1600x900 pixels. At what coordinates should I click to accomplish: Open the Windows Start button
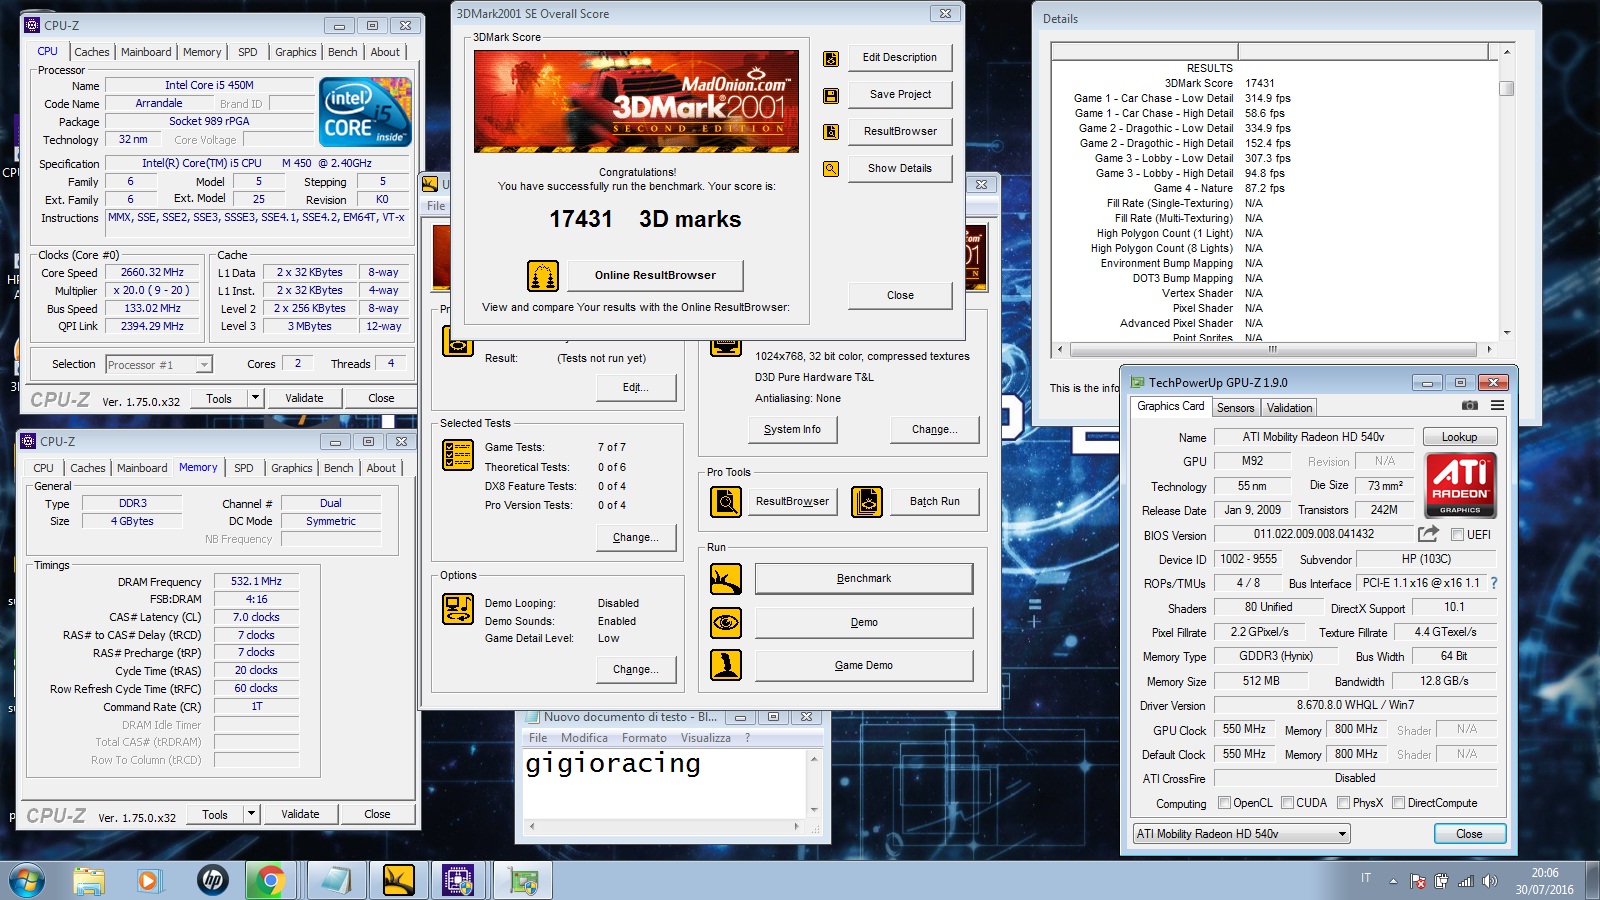click(x=27, y=880)
